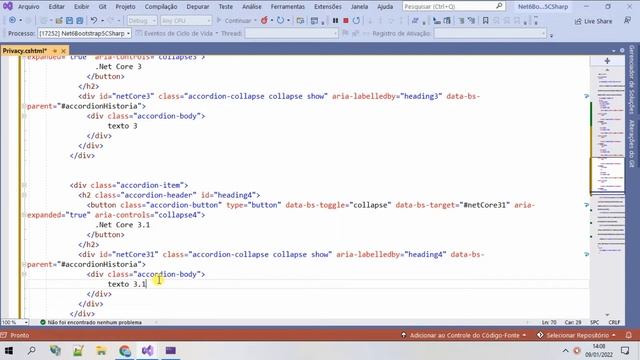This screenshot has width=640, height=360.
Task: Save the current file with the disk icon
Action: pos(69,20)
